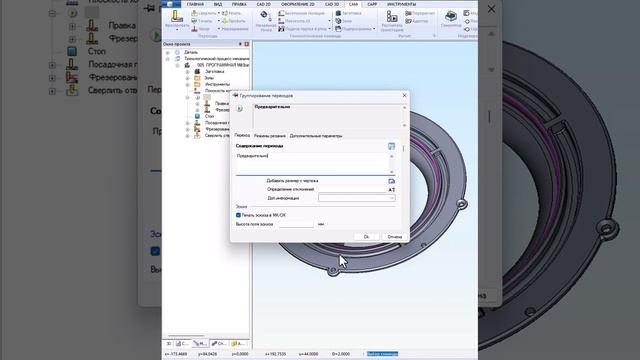
Task: Open the dropdown arrow under Фрезеровать
Action: tap(177, 30)
